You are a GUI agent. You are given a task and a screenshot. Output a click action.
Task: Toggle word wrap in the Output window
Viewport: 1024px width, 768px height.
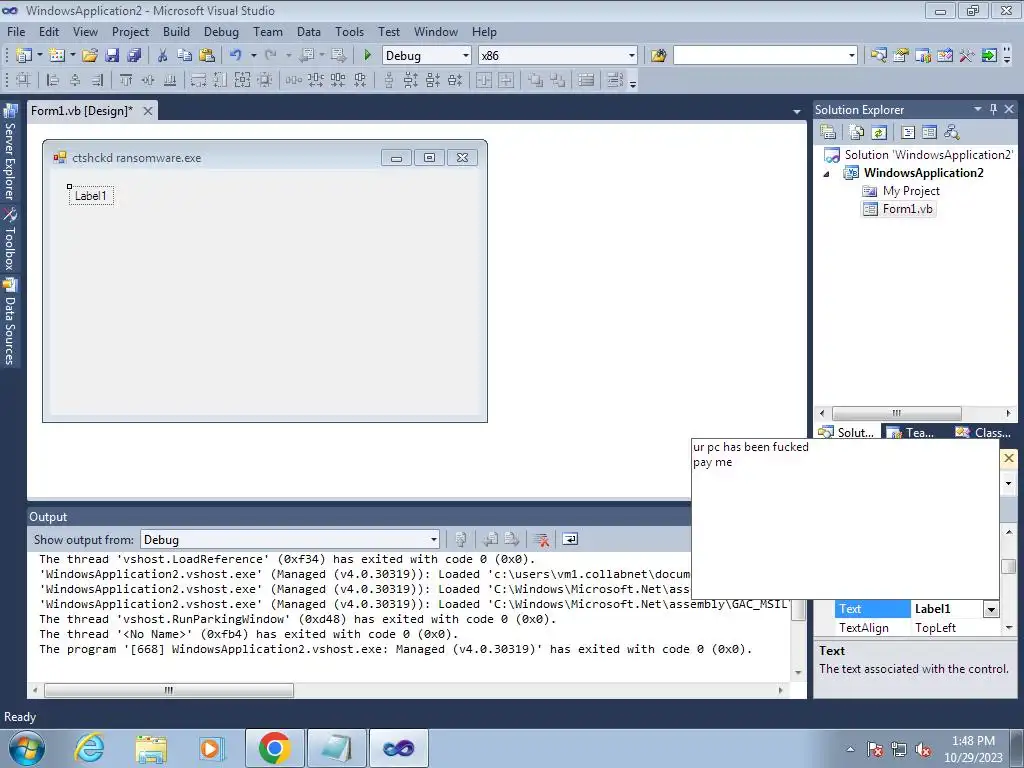coord(570,539)
